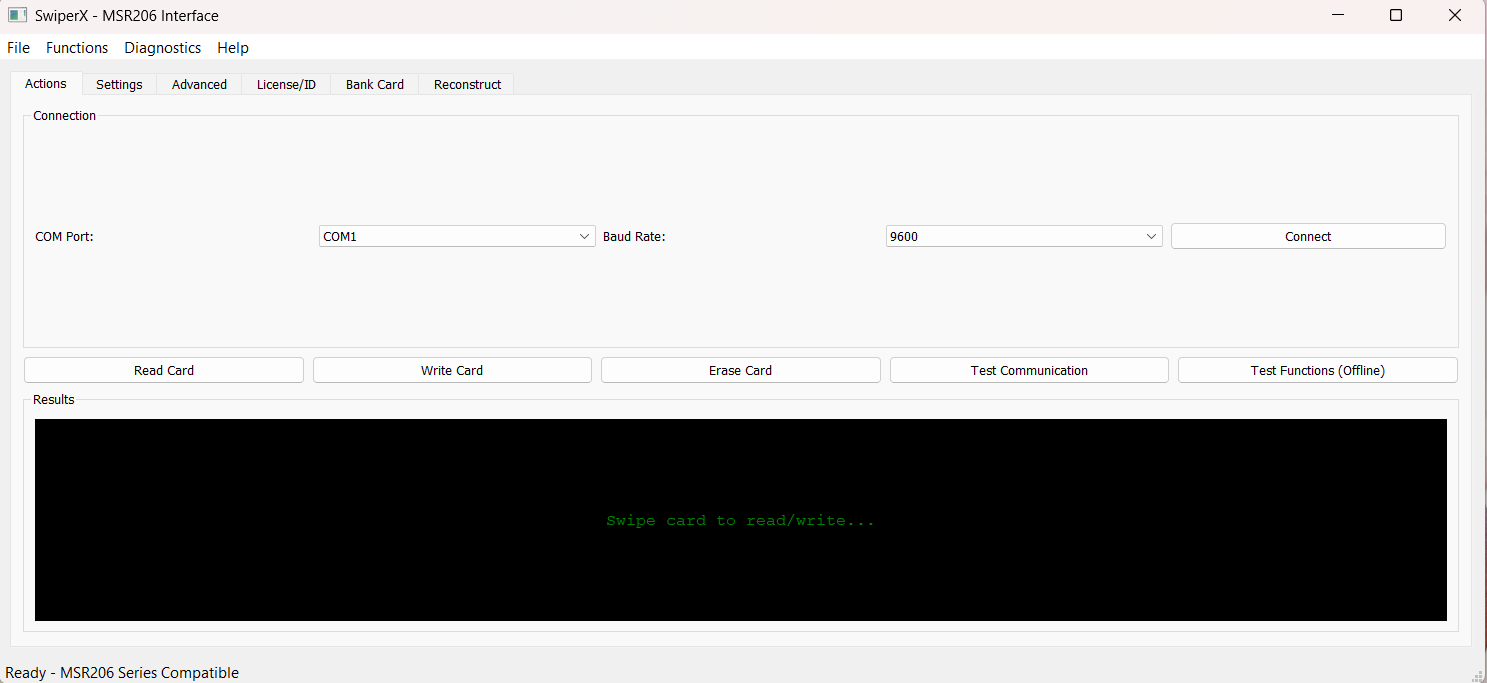Open the Help menu

[233, 48]
